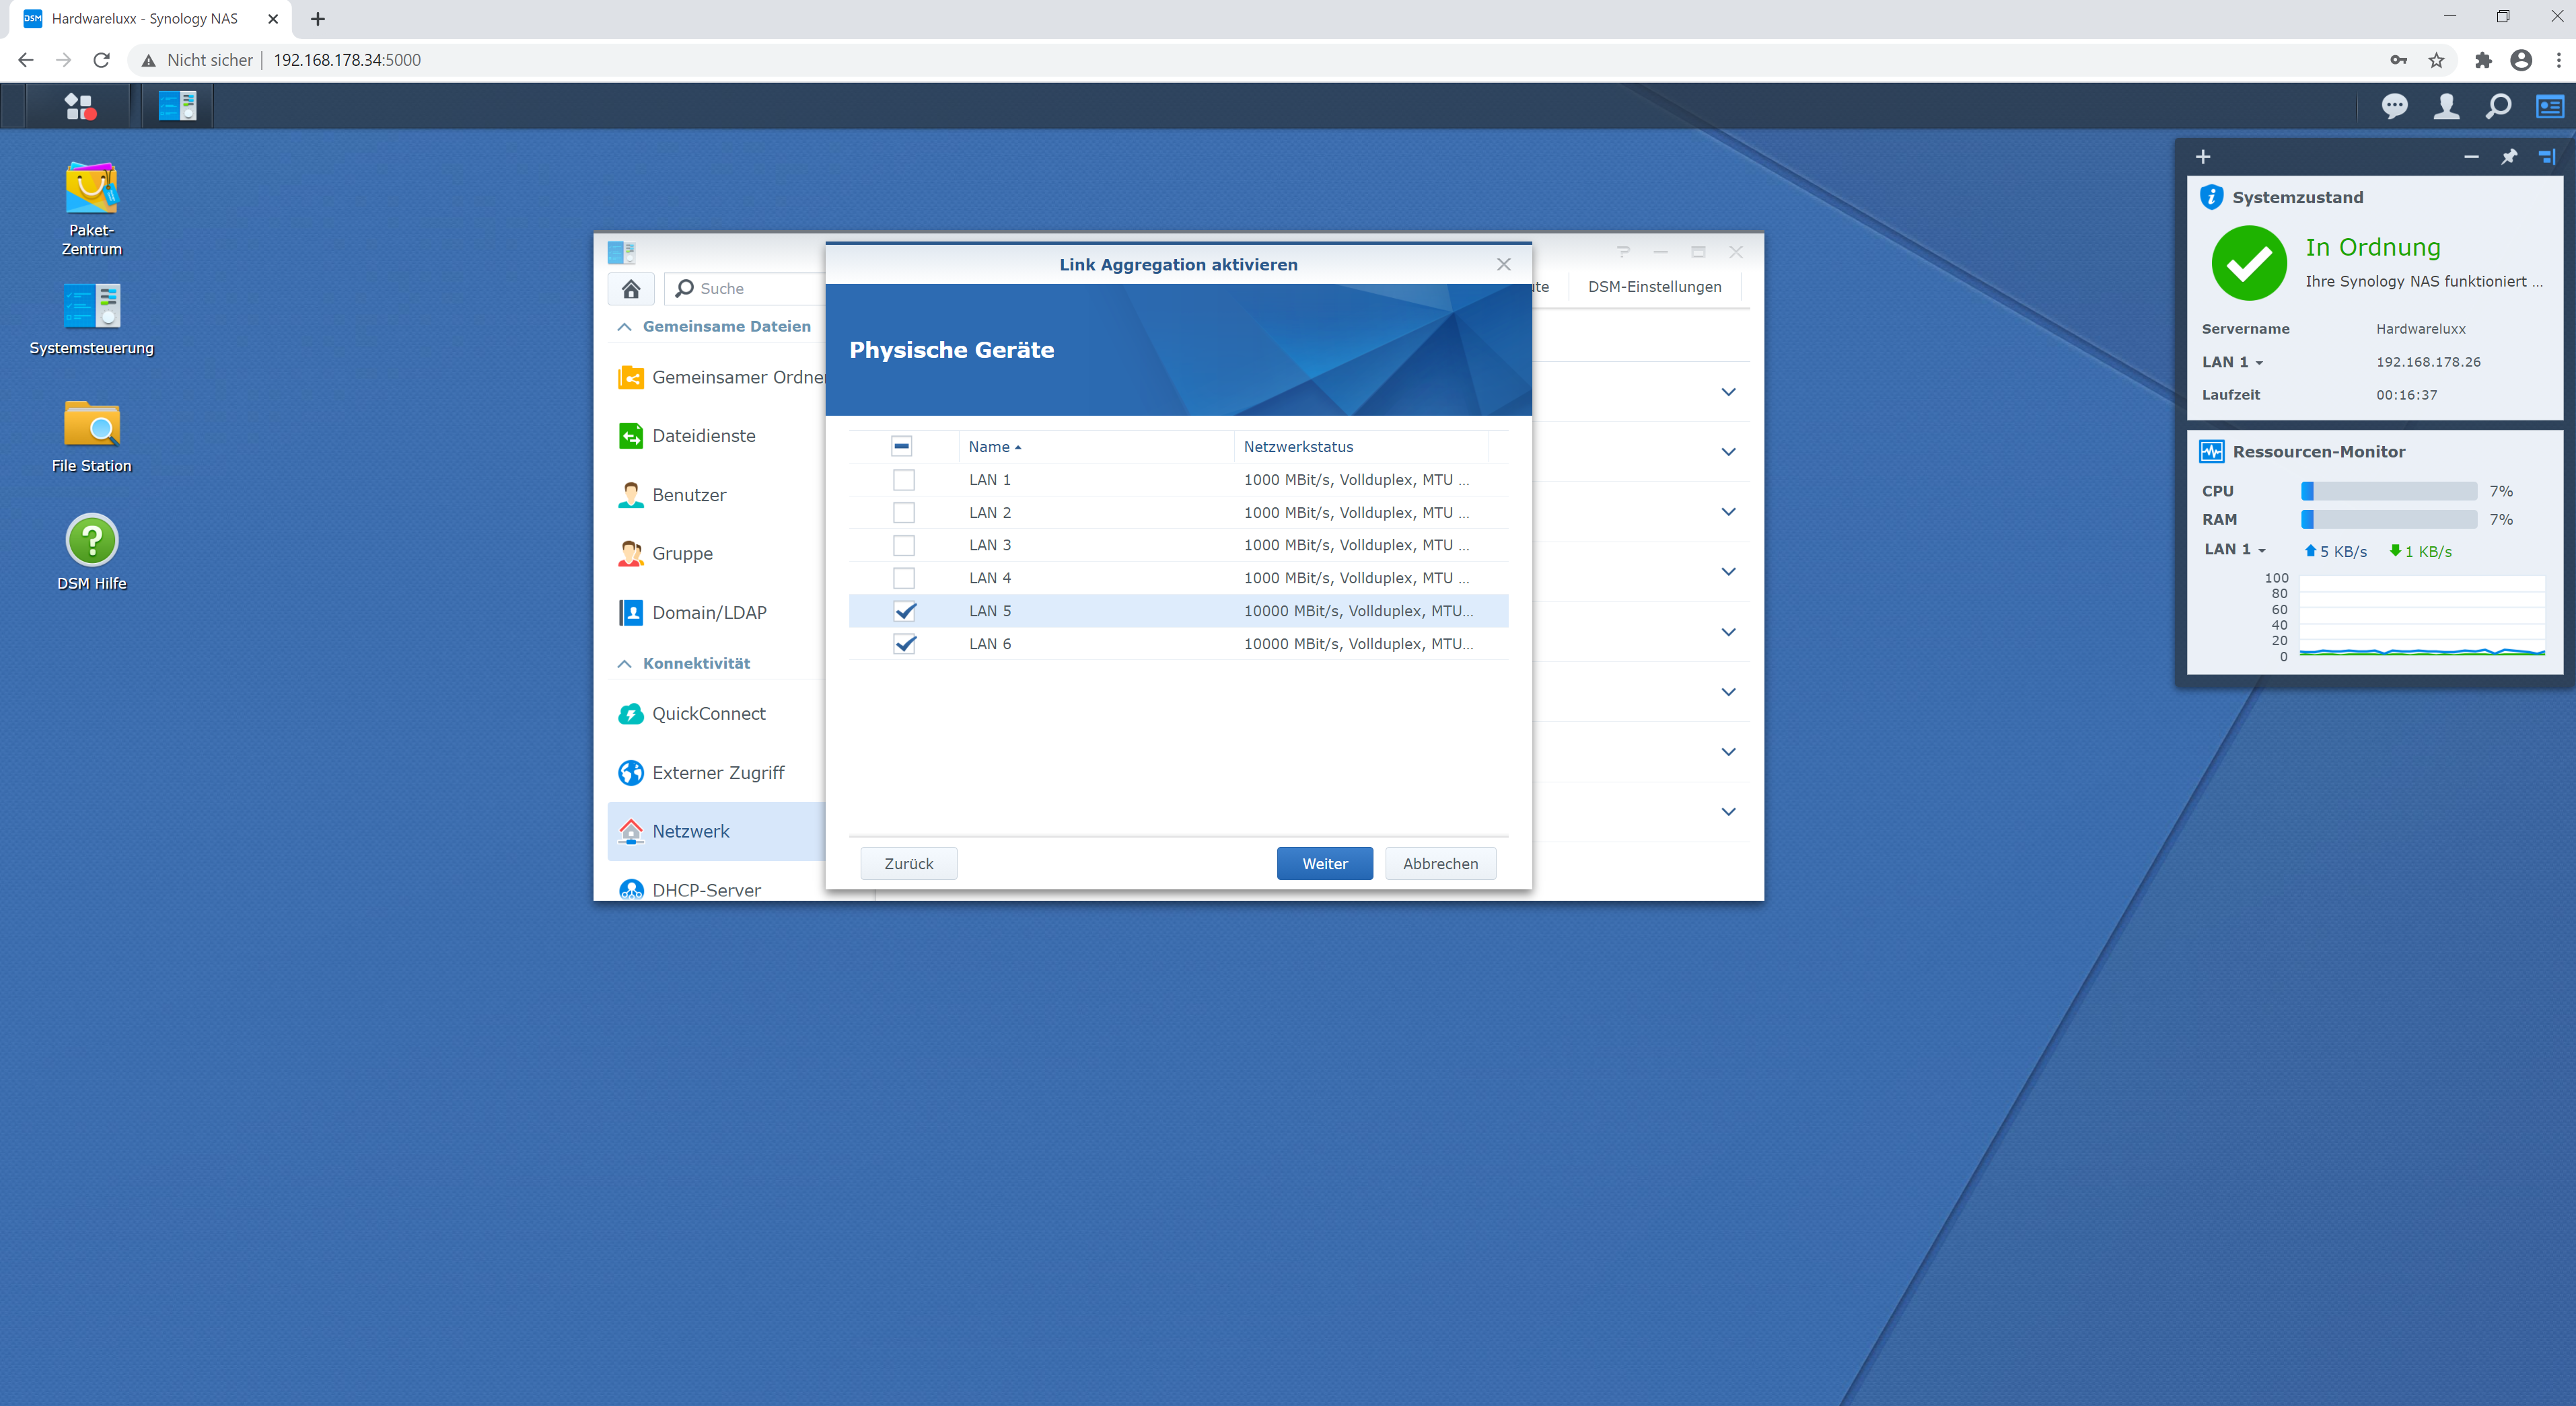Open File Station from desktop

(x=91, y=425)
